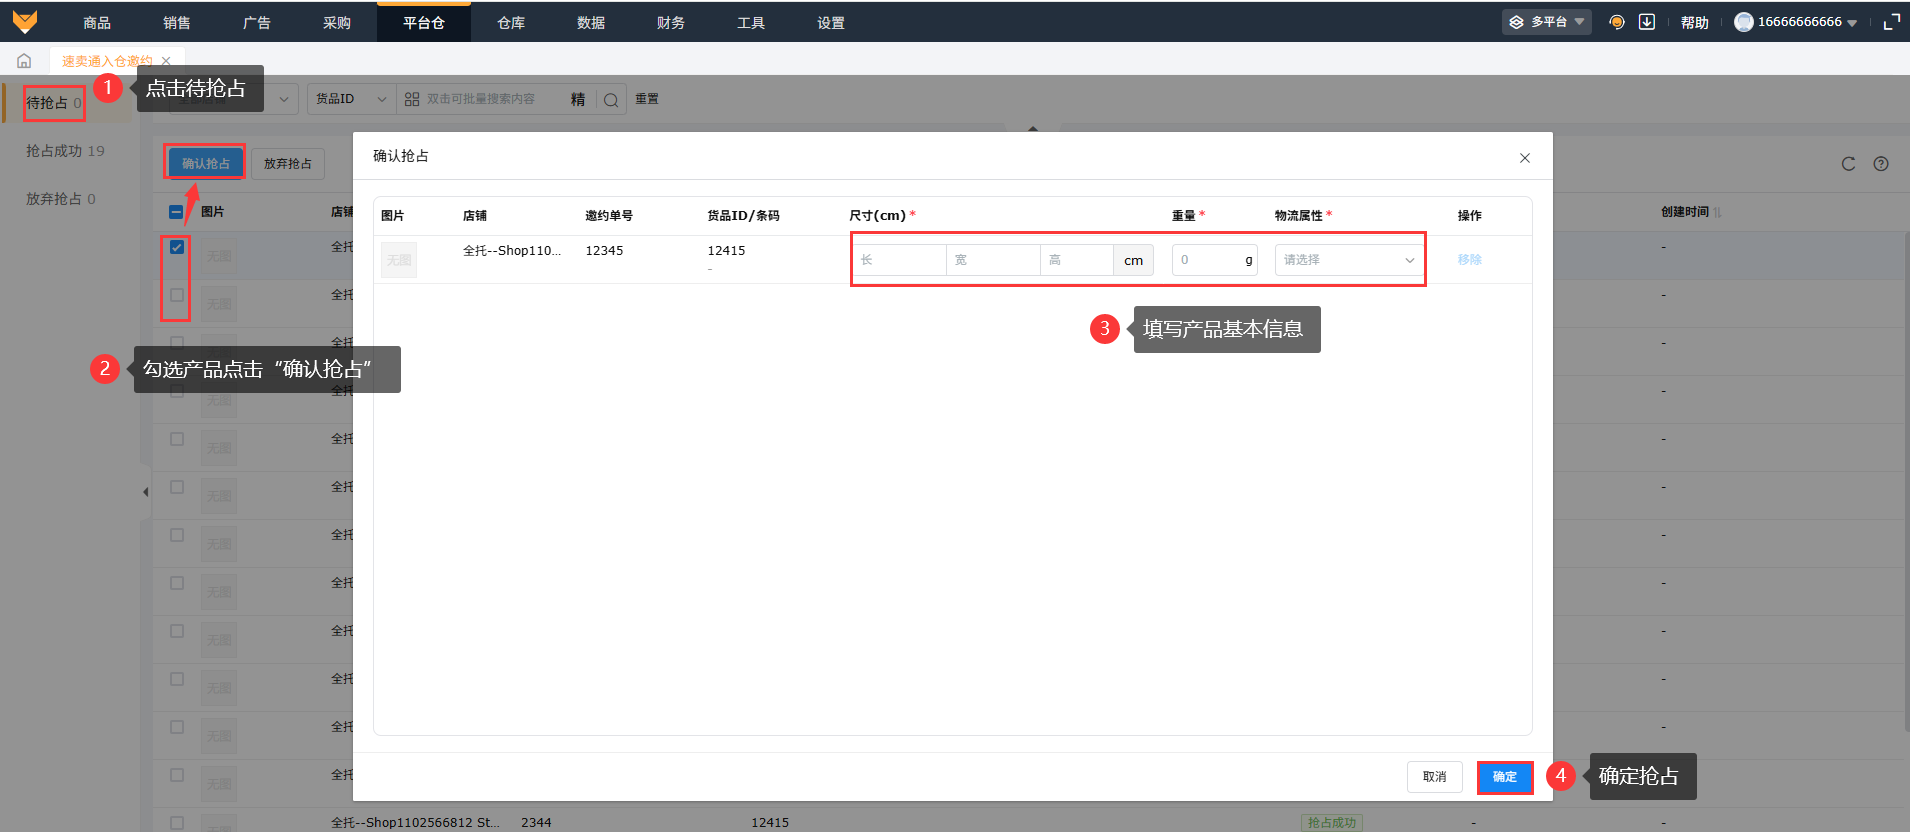
Task: Open the 广告 menu
Action: click(257, 22)
